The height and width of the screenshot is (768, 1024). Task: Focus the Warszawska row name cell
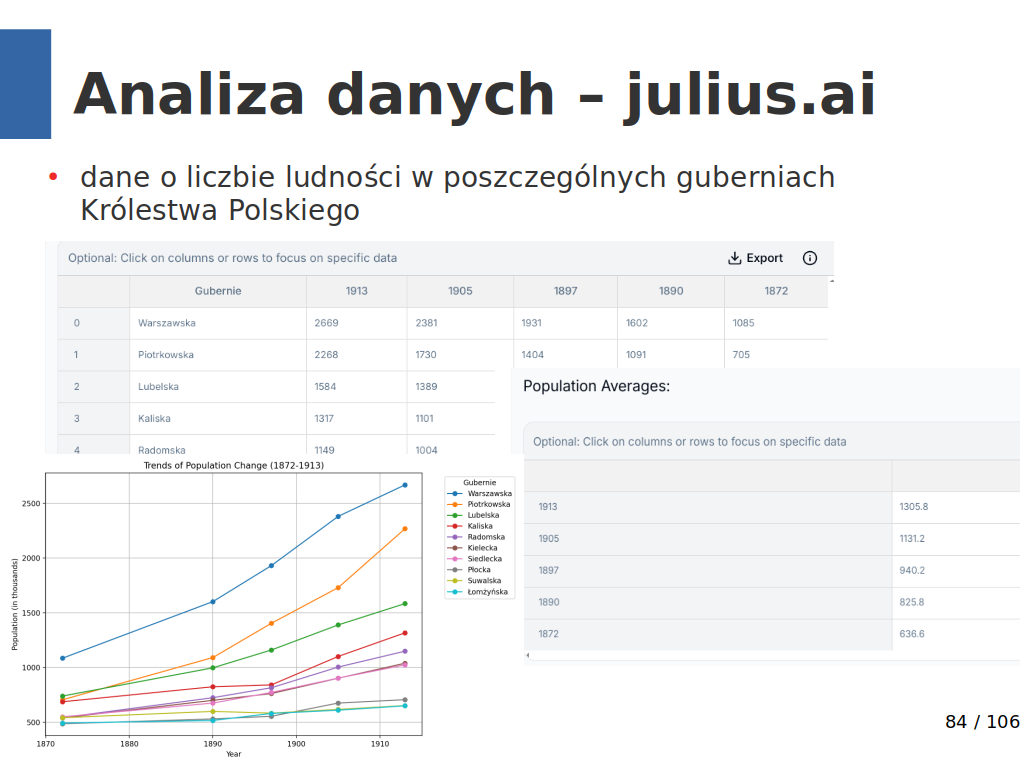167,323
